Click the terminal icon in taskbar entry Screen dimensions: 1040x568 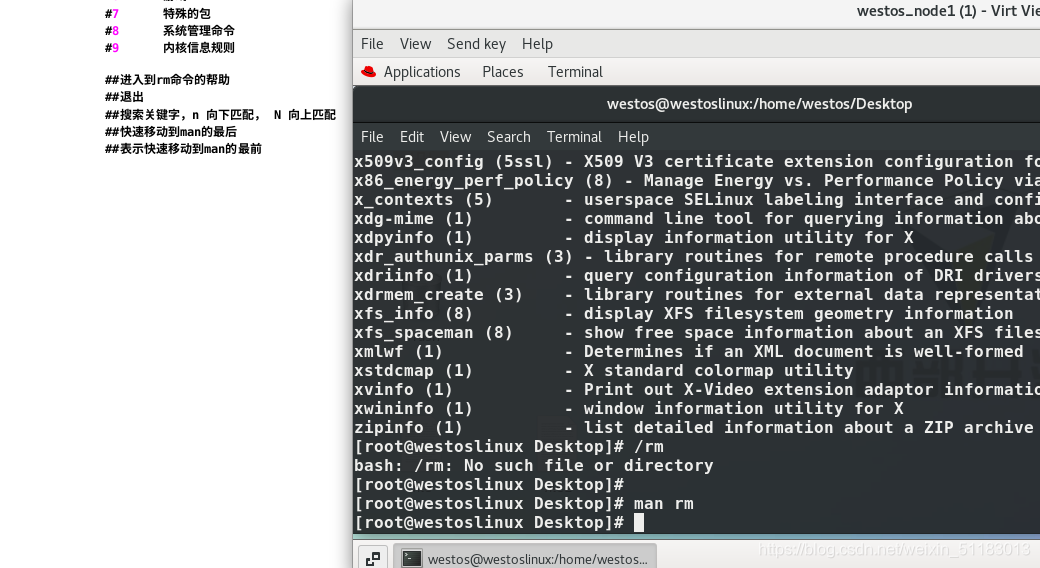point(411,559)
